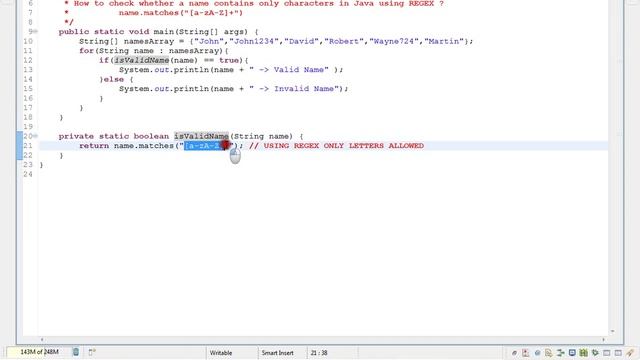Click the horizontal scrollbar right arrow
Image resolution: width=640 pixels, height=360 pixels.
[x=603, y=340]
